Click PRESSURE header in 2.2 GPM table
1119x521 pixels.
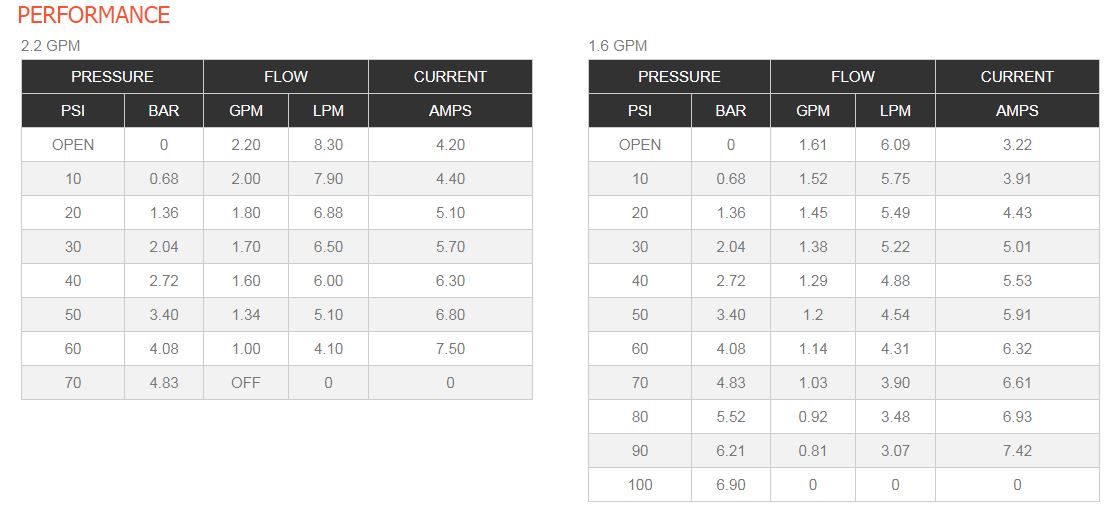click(x=113, y=76)
